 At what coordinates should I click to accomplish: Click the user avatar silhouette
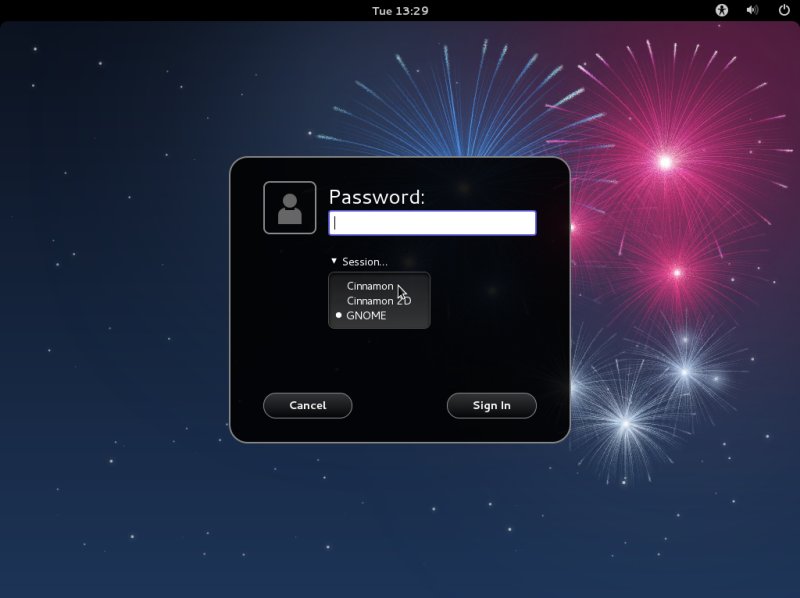tap(290, 208)
